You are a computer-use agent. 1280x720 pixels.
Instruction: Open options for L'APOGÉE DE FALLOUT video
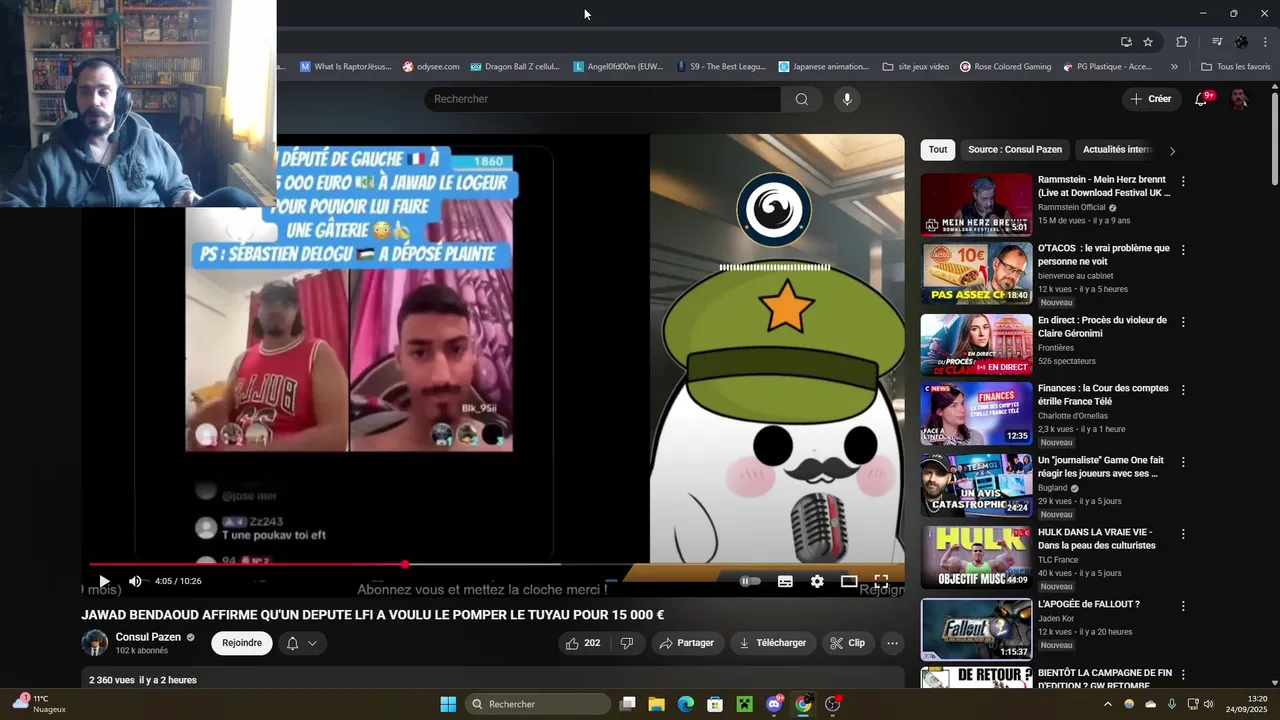pos(1183,606)
